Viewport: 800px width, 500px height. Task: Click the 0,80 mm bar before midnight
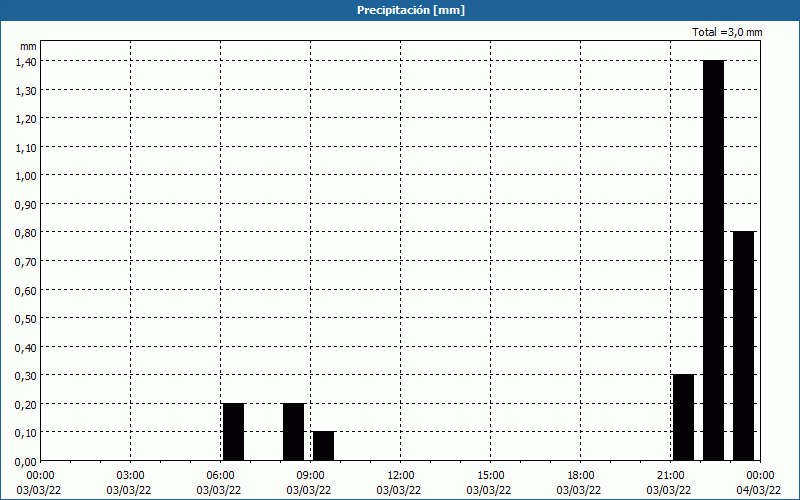pos(743,346)
